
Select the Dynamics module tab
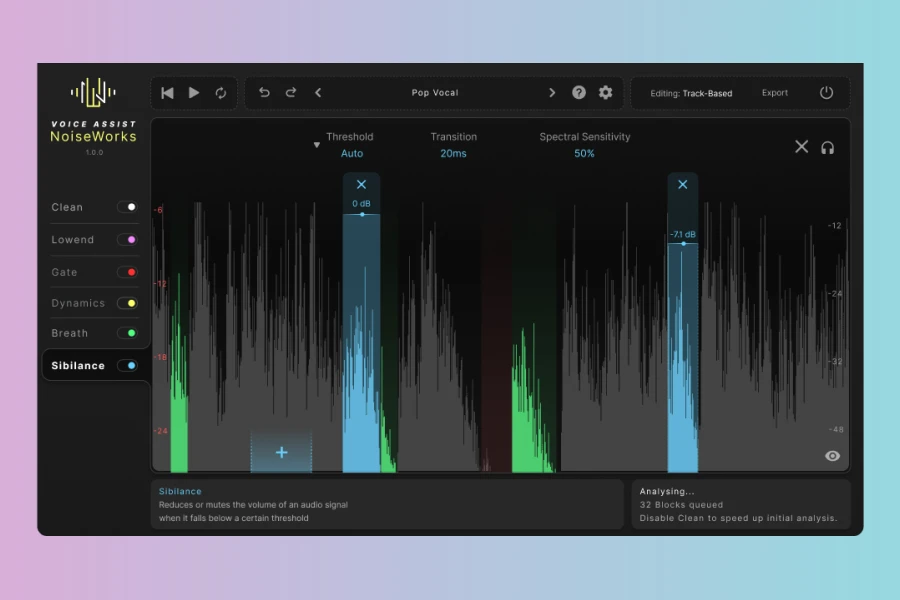click(78, 303)
